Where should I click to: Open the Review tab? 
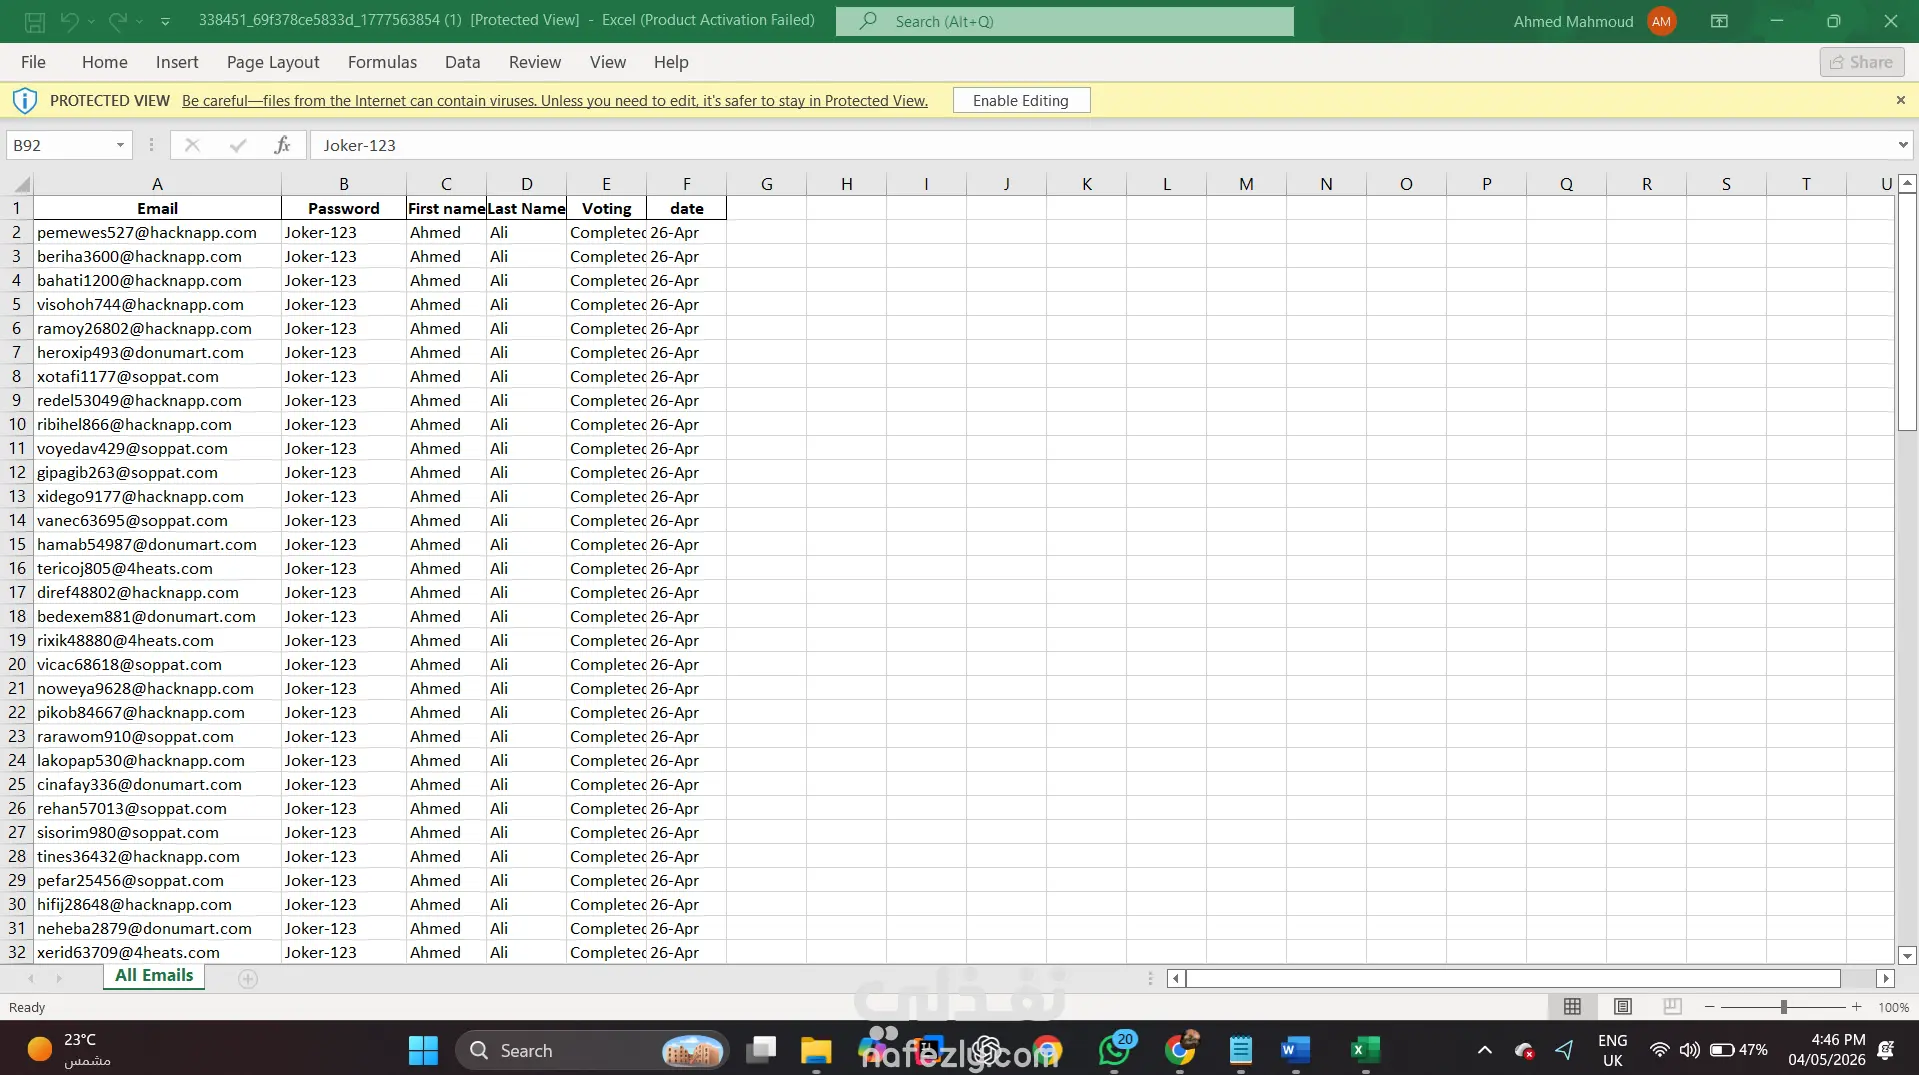tap(535, 62)
